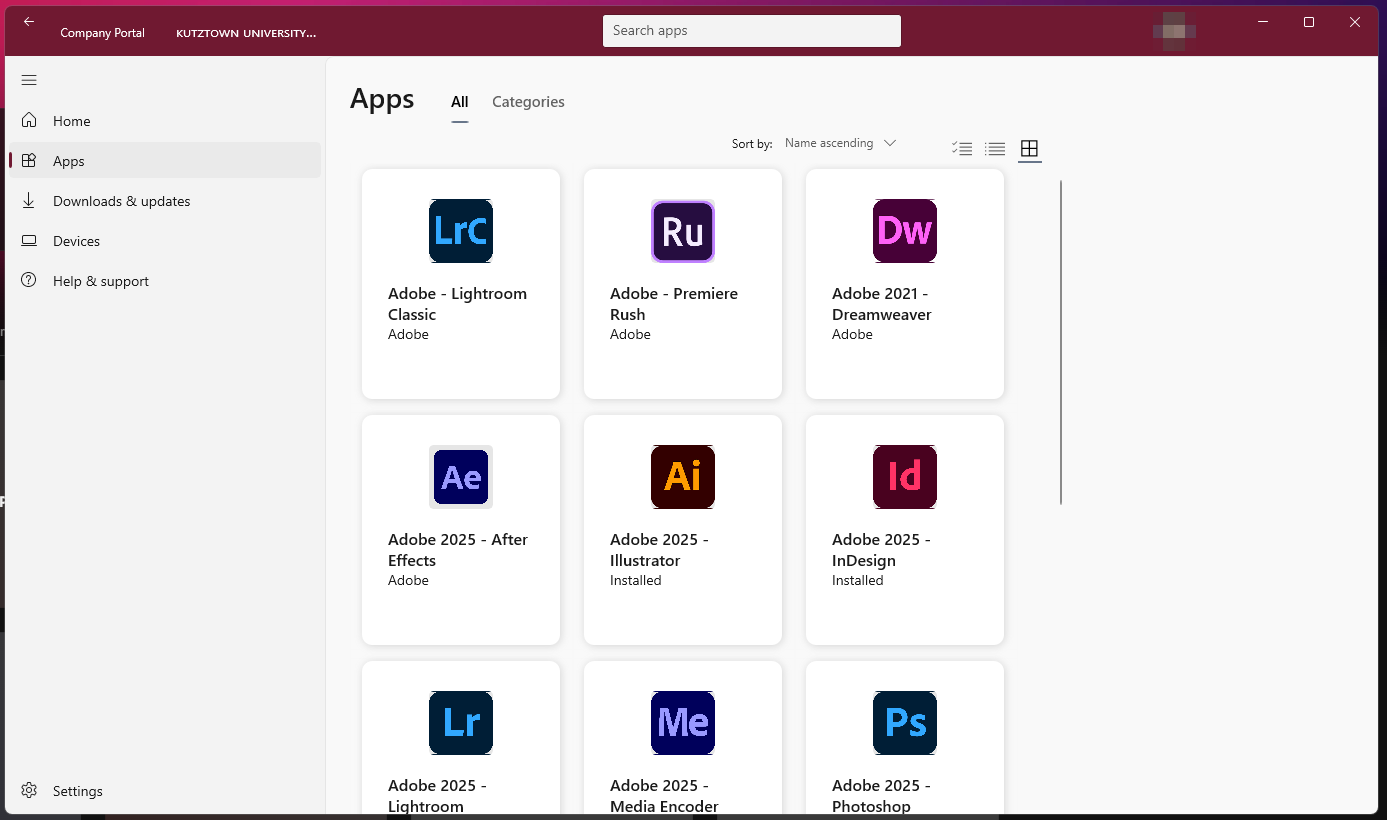Click Adobe publisher under After Effects
Screen dimensions: 1387x820
click(408, 580)
